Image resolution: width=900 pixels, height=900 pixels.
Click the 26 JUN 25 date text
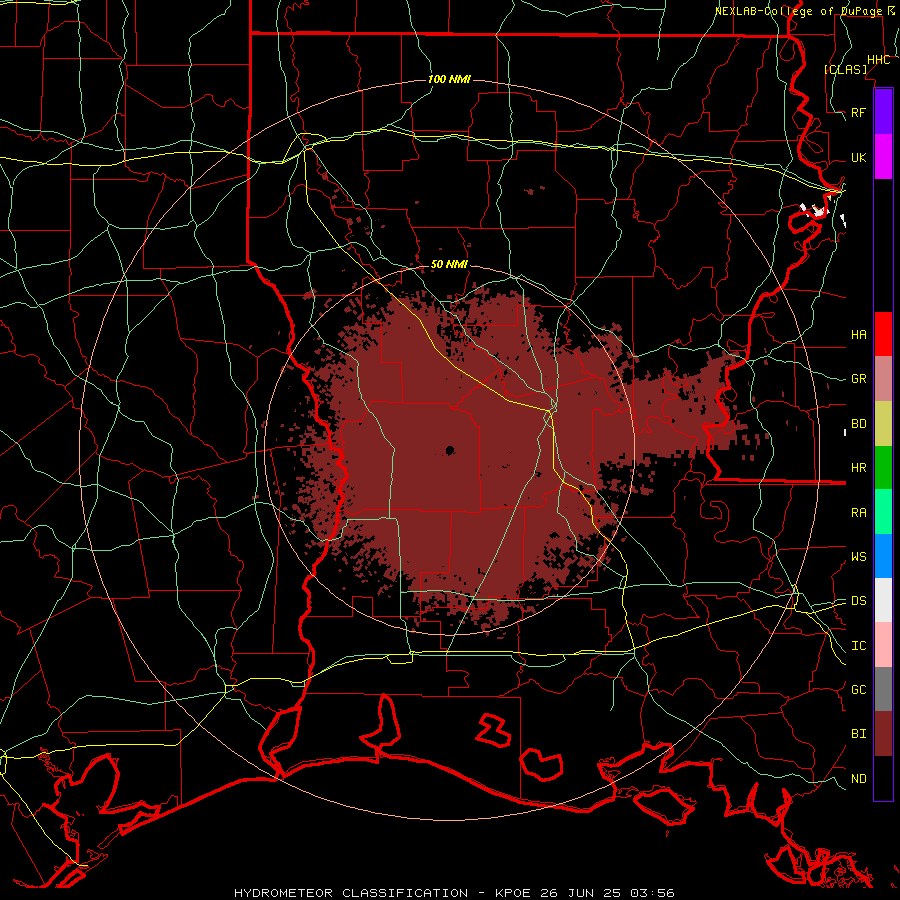coord(582,893)
